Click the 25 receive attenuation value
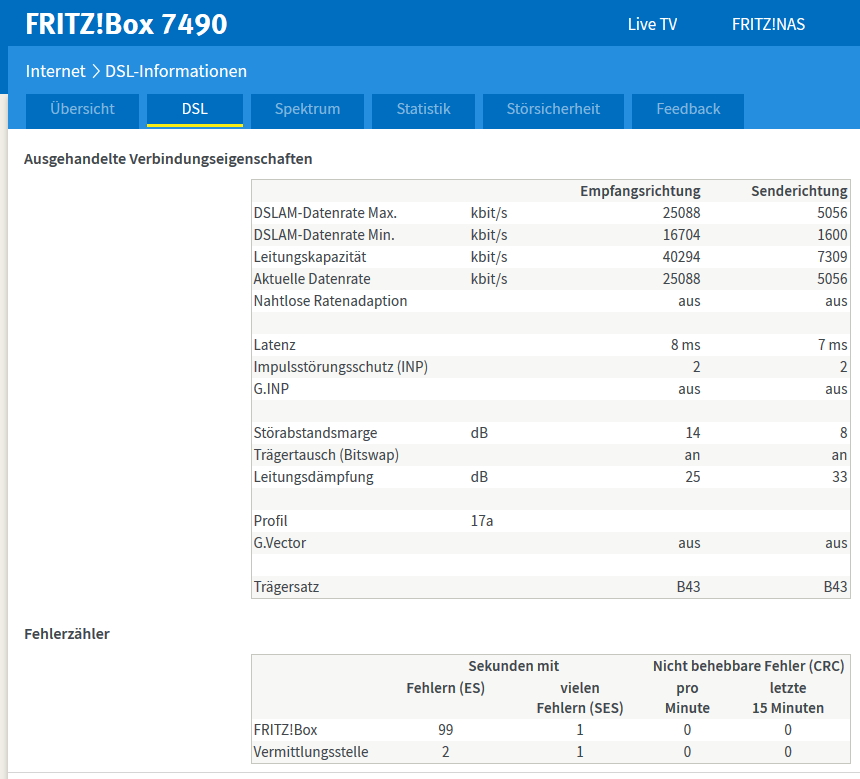Image resolution: width=860 pixels, height=779 pixels. [x=693, y=477]
